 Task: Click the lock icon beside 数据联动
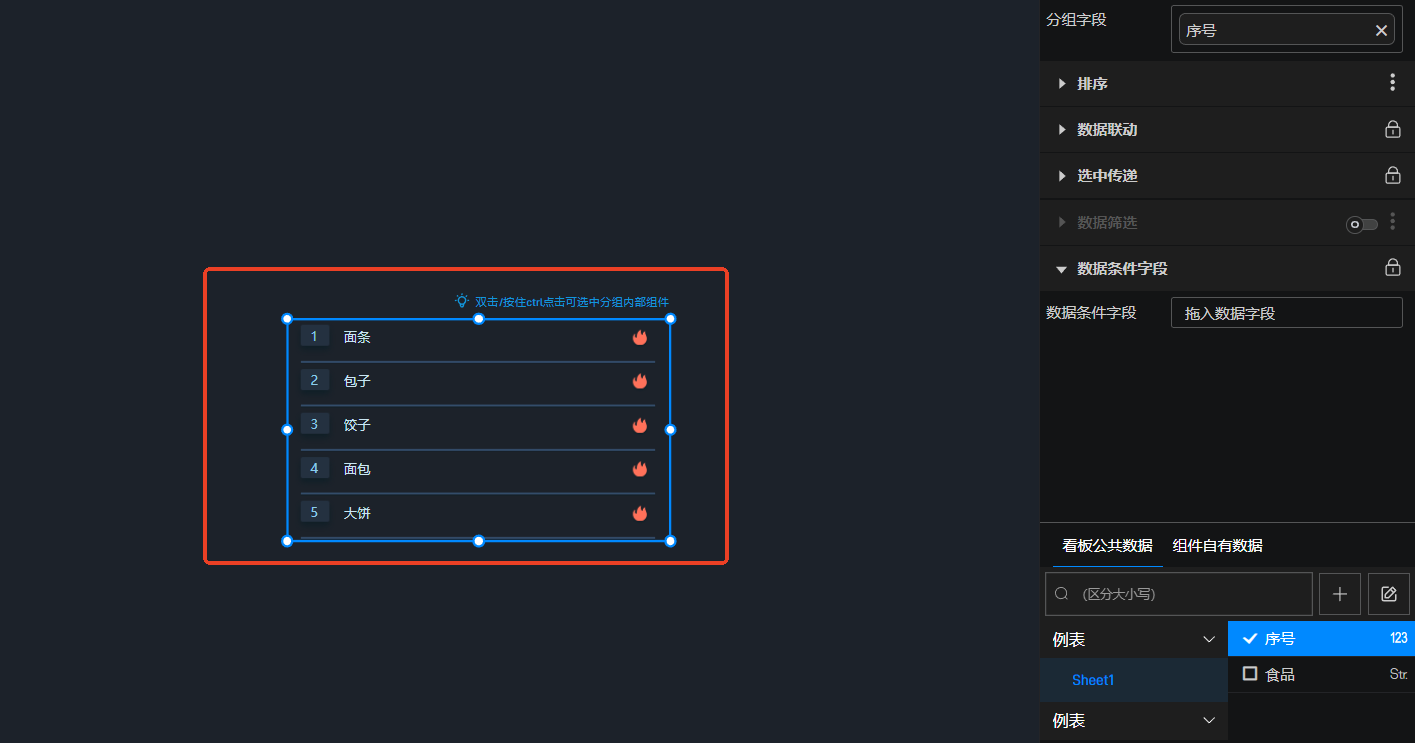tap(1392, 129)
